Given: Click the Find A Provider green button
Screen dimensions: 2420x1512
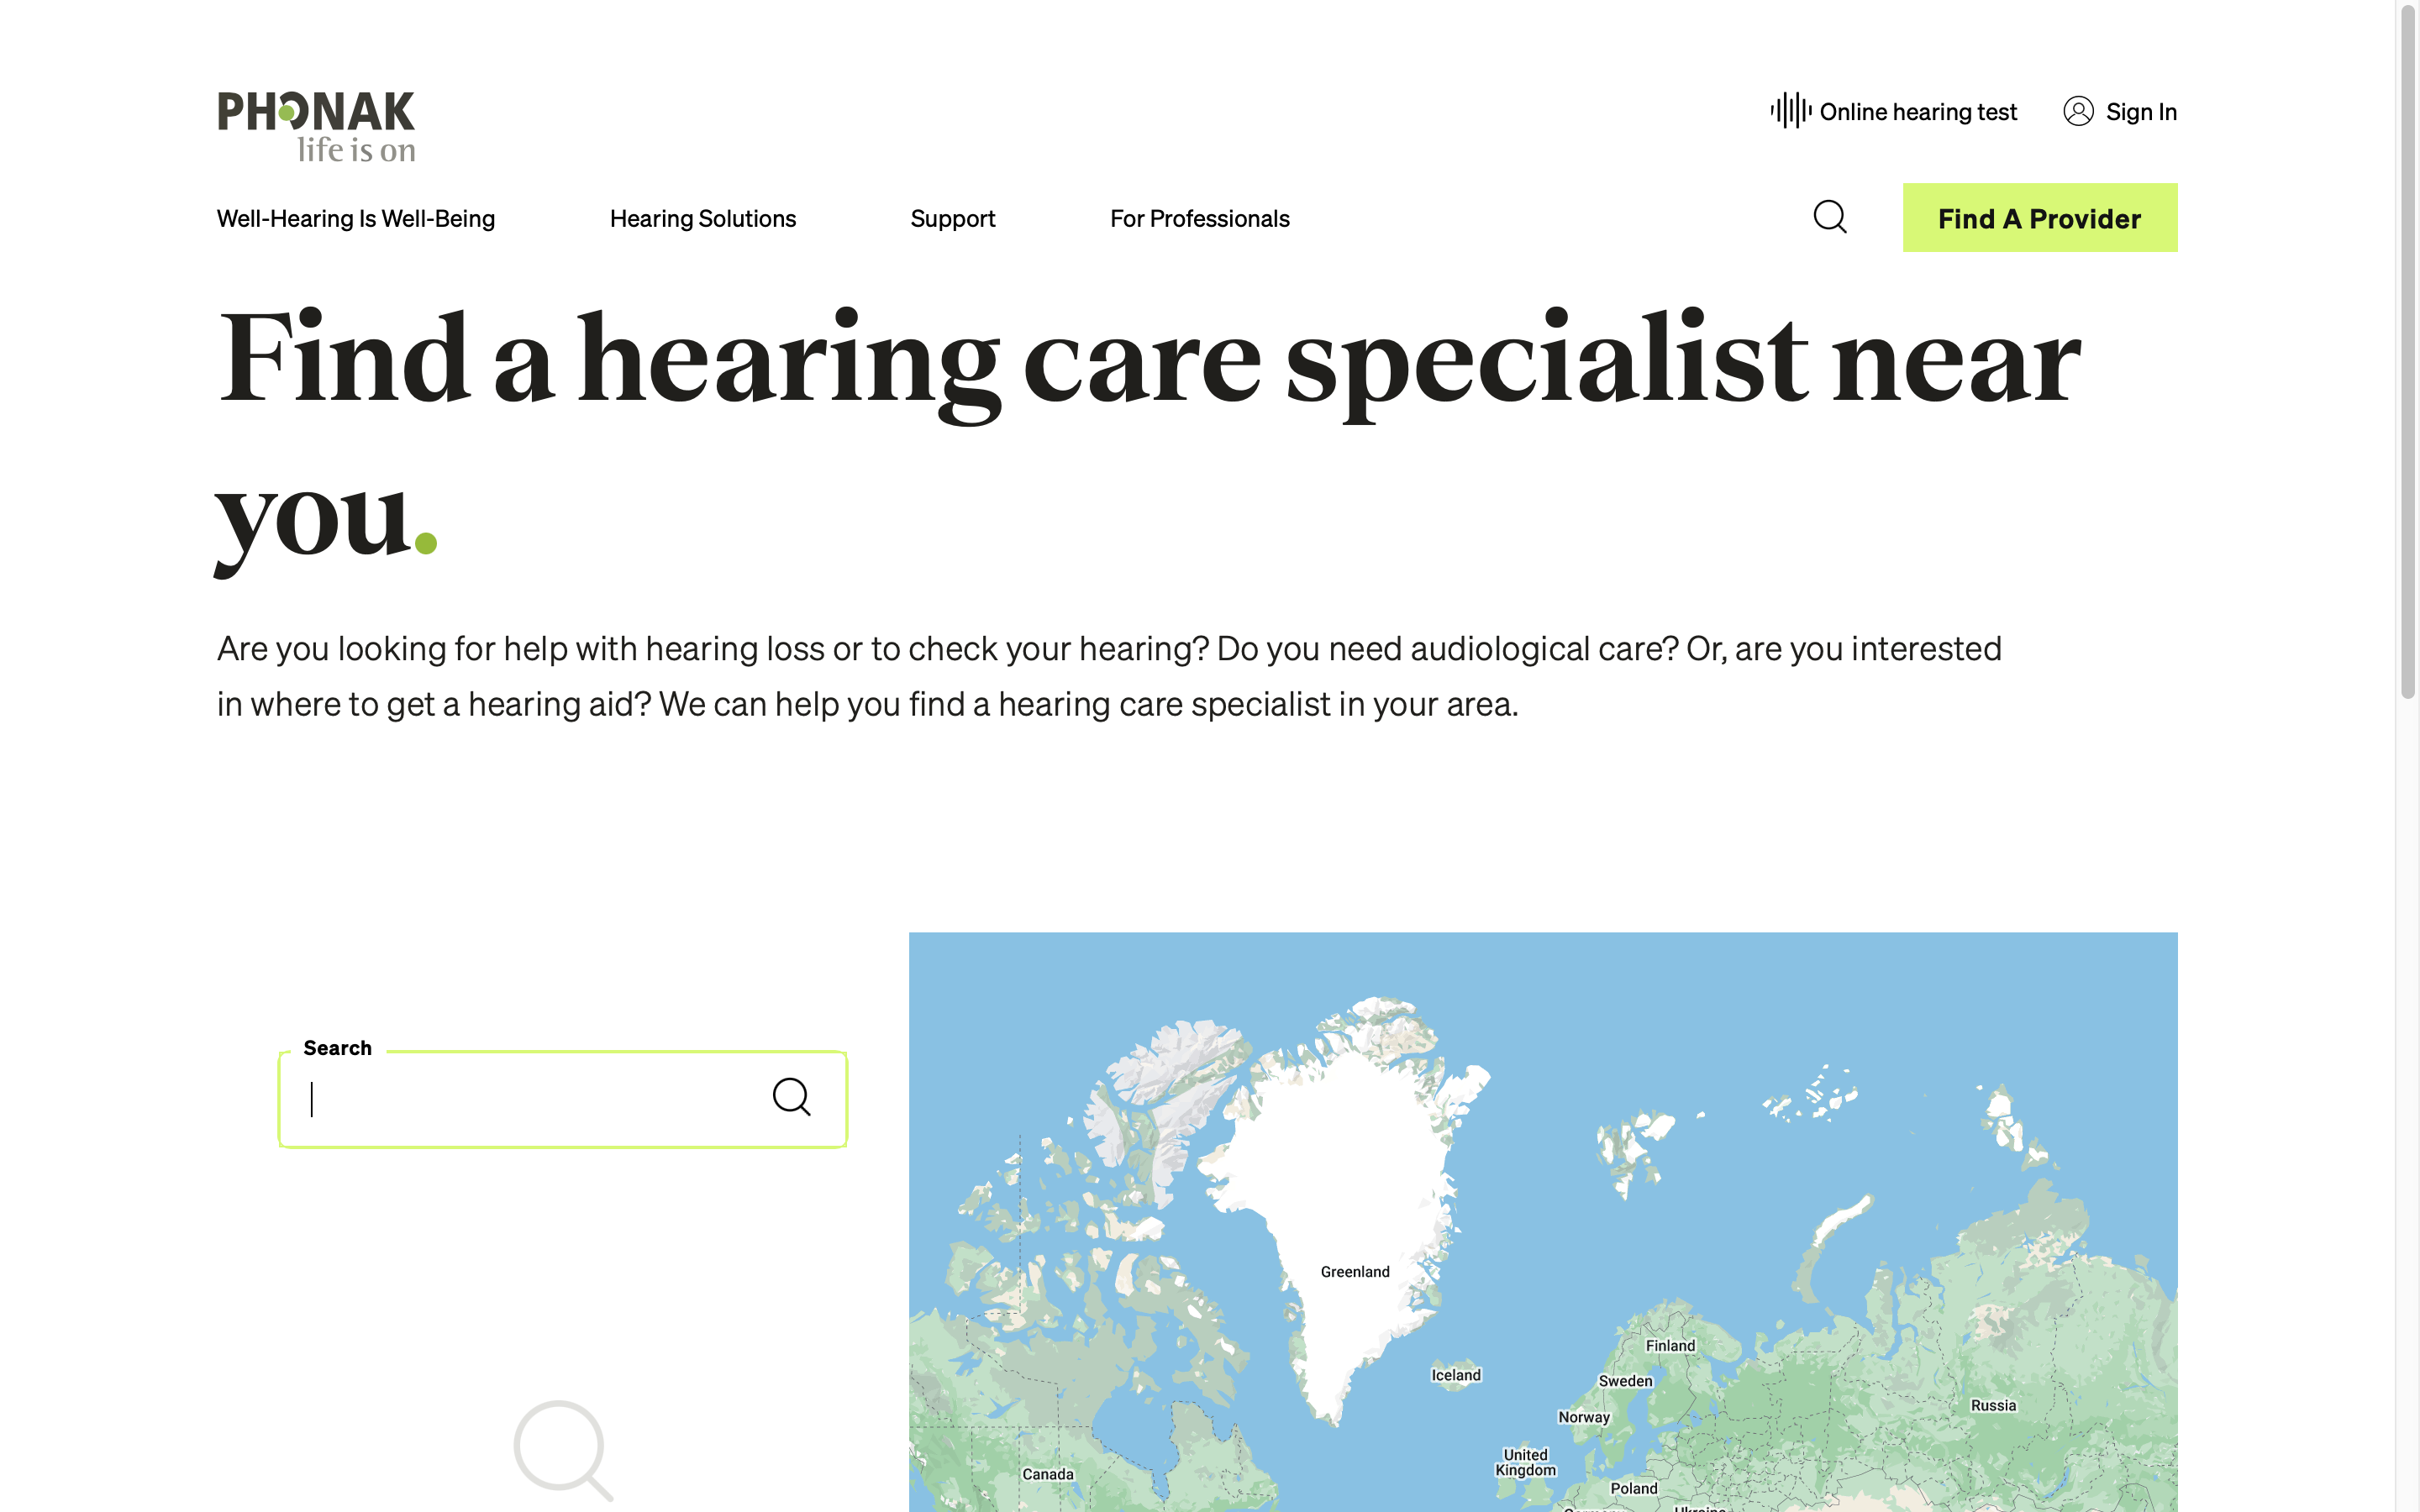Looking at the screenshot, I should point(2040,216).
